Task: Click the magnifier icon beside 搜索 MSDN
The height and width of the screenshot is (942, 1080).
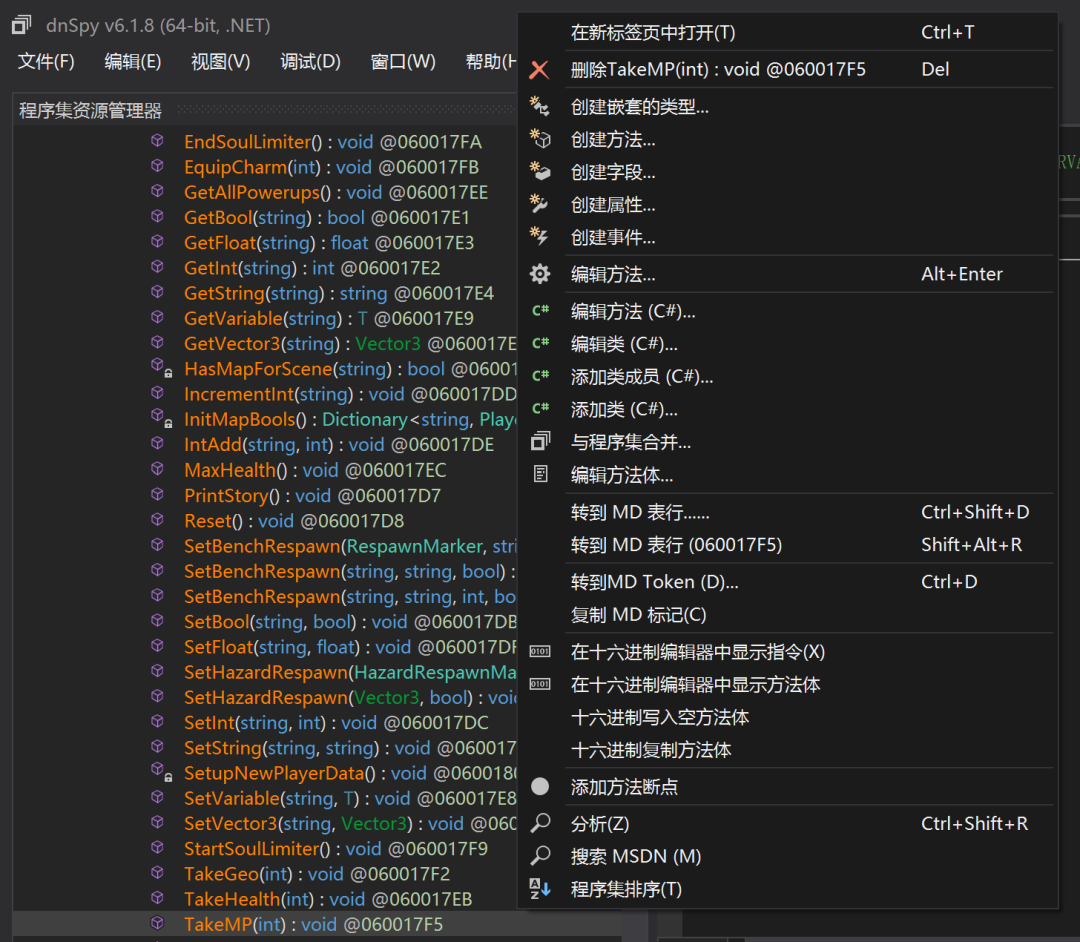Action: click(x=540, y=856)
